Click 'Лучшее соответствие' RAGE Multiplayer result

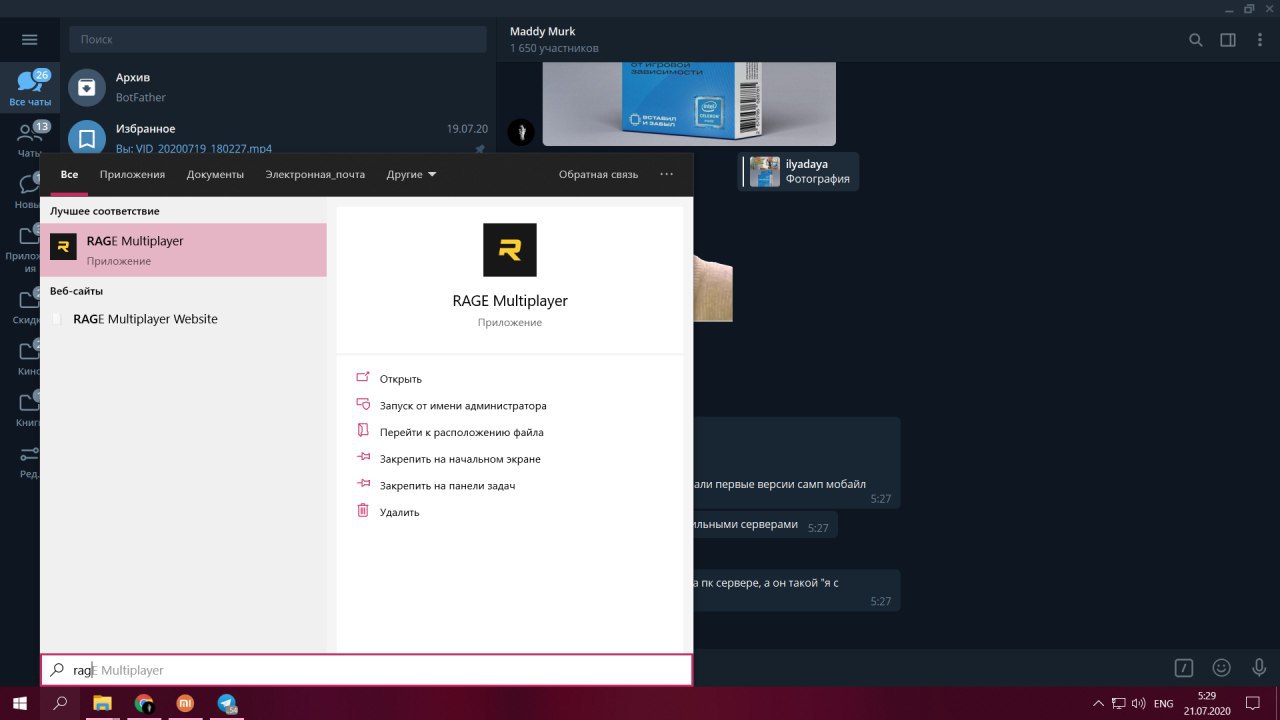(183, 249)
